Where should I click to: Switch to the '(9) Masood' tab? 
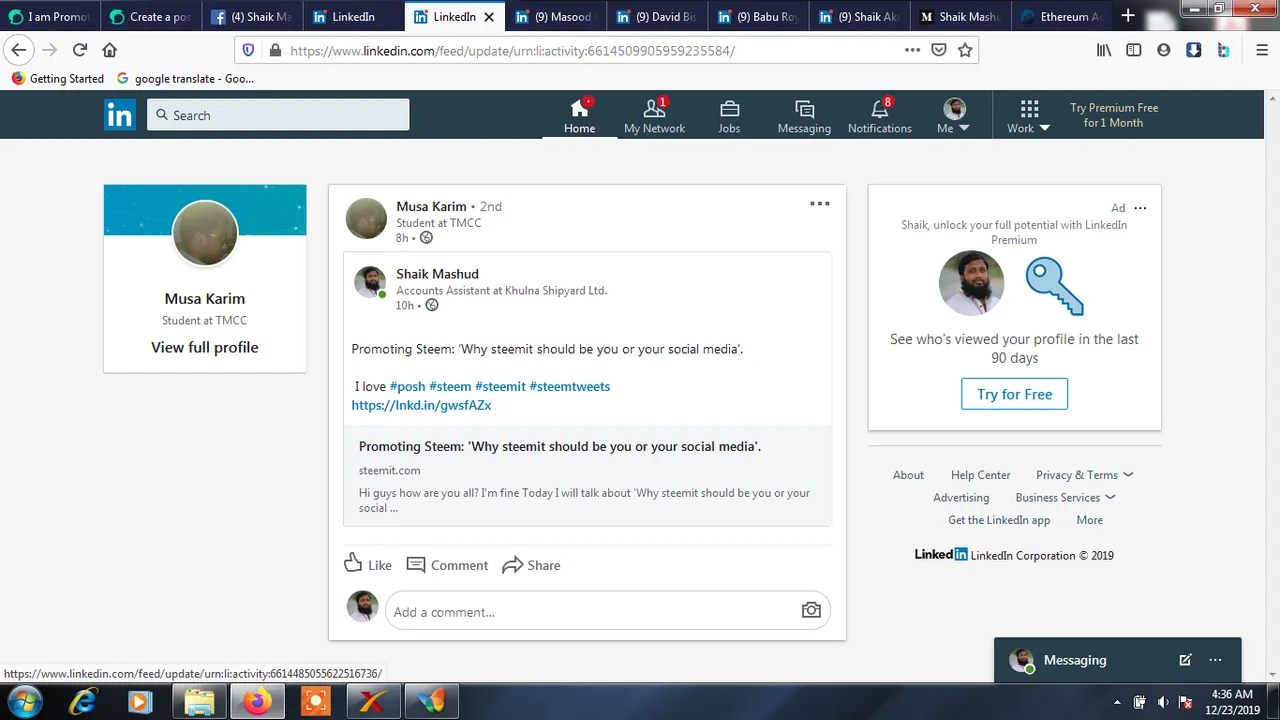click(555, 16)
